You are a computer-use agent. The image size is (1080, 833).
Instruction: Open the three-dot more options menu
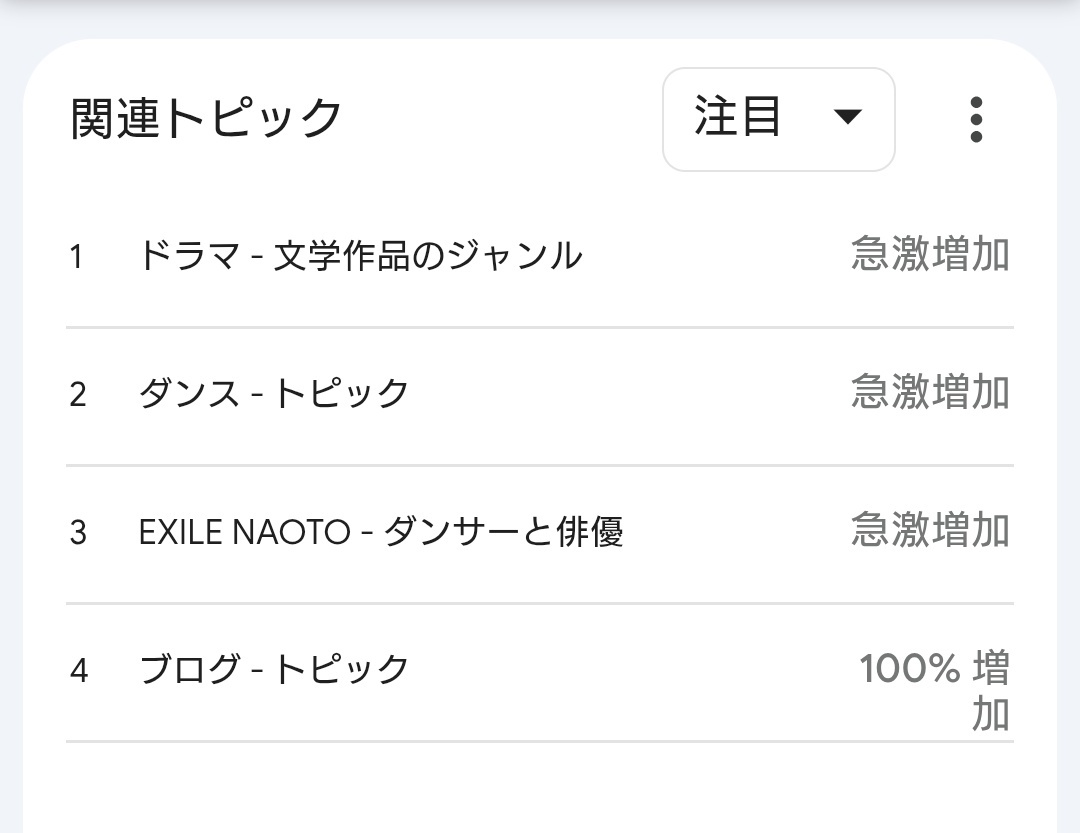point(975,119)
